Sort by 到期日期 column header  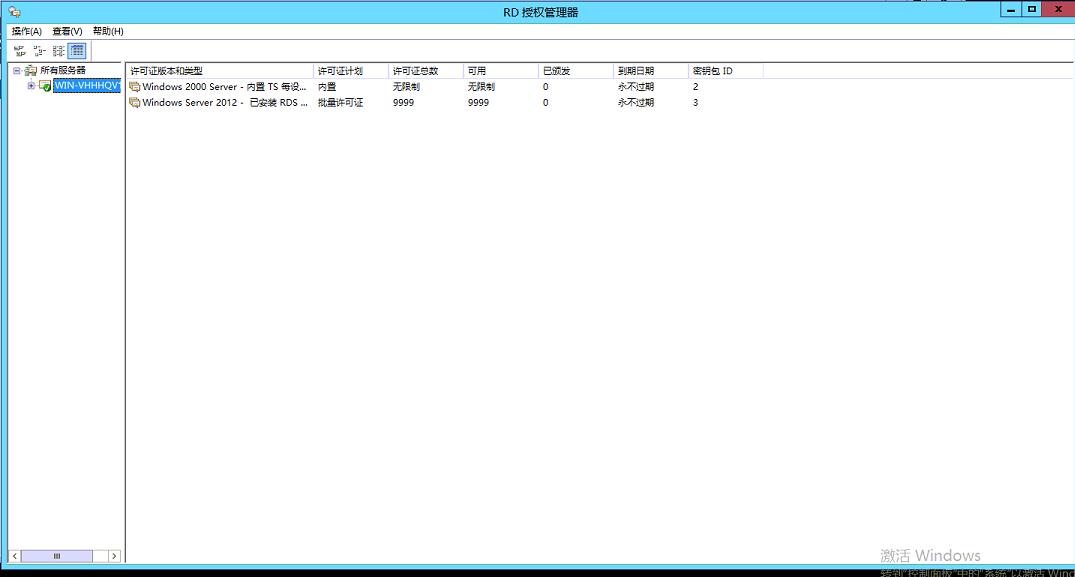[649, 71]
